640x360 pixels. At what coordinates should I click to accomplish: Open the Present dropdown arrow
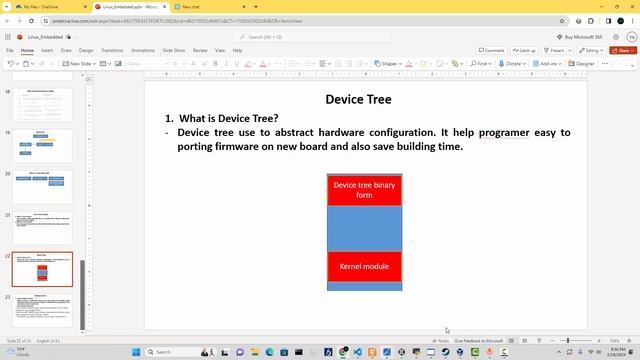570,51
